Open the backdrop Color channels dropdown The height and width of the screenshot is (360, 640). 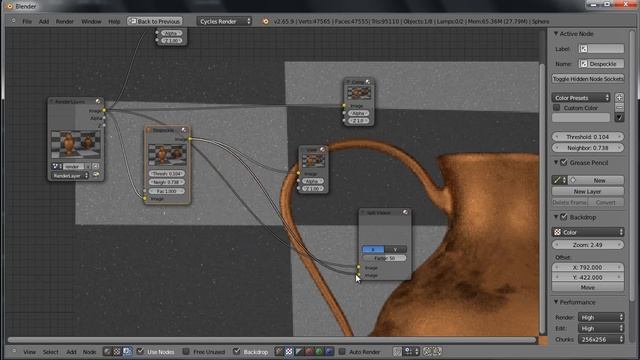(x=588, y=232)
